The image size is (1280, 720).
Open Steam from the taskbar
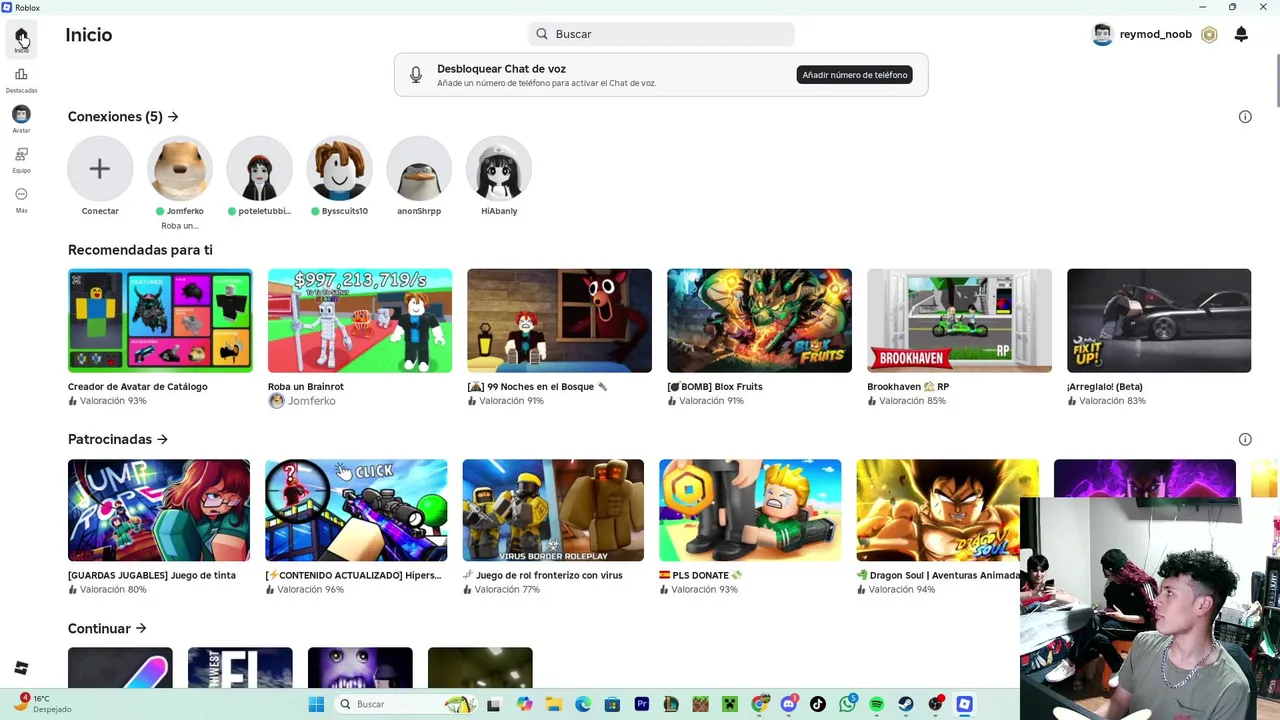[906, 704]
